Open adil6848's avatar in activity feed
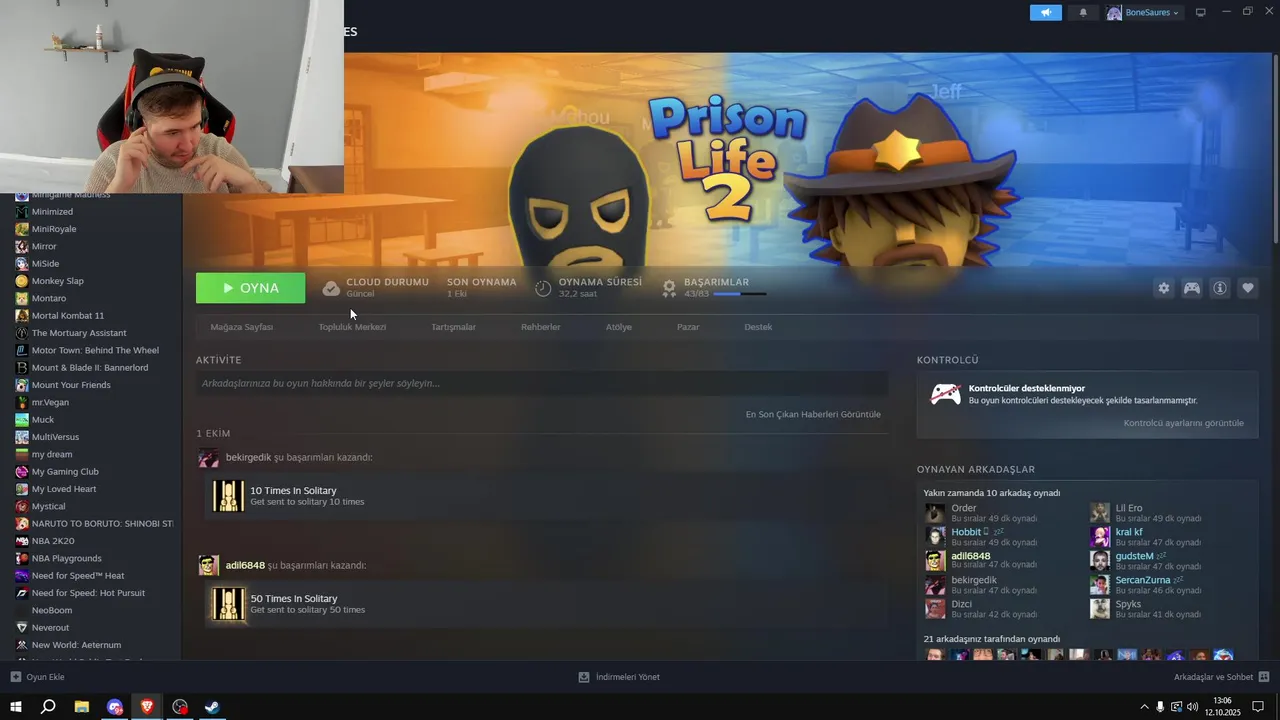 pyautogui.click(x=208, y=566)
